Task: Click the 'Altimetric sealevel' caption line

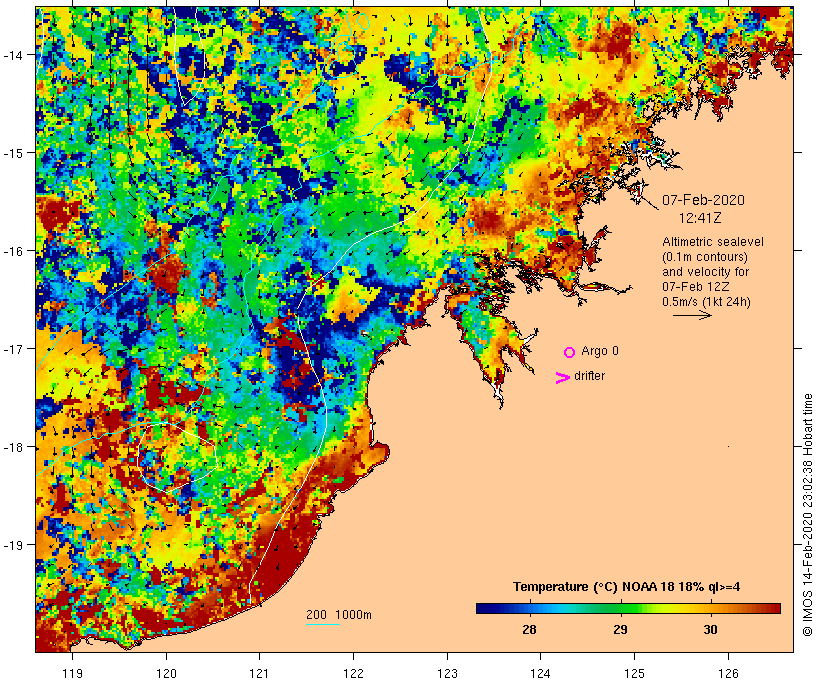Action: (x=713, y=242)
